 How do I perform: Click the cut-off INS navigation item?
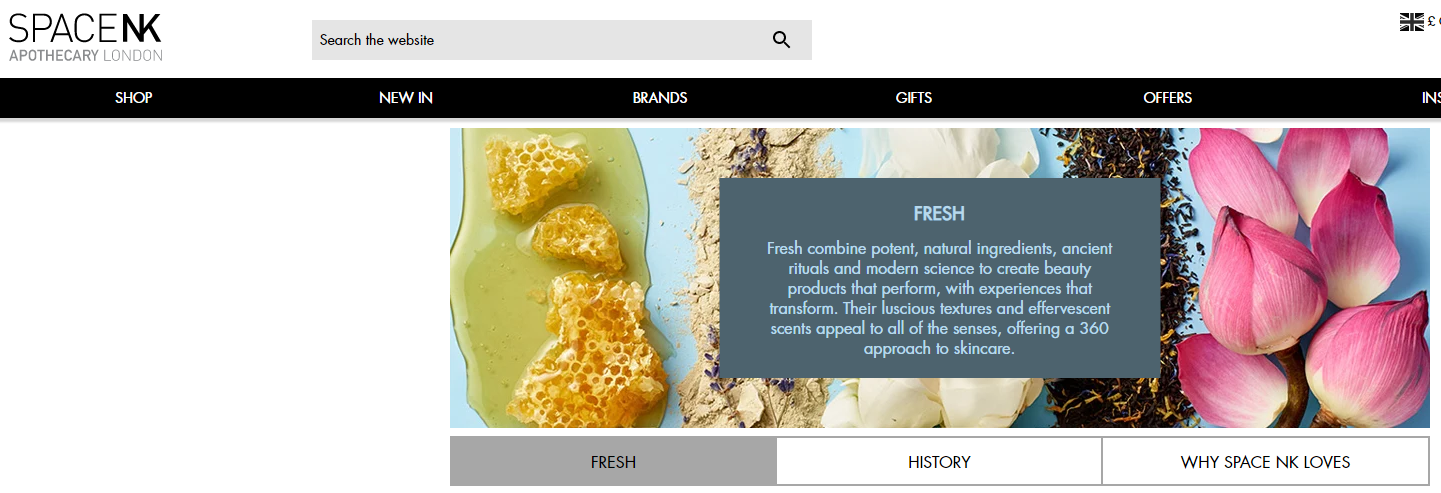1430,98
